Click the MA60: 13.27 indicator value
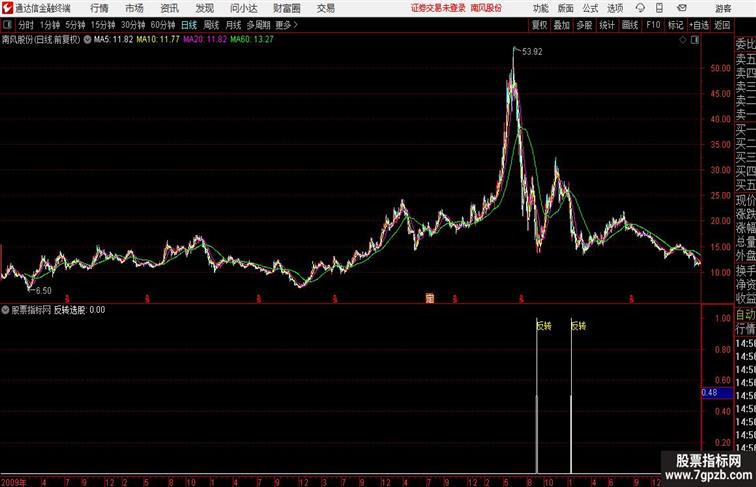The image size is (756, 487). tap(252, 40)
